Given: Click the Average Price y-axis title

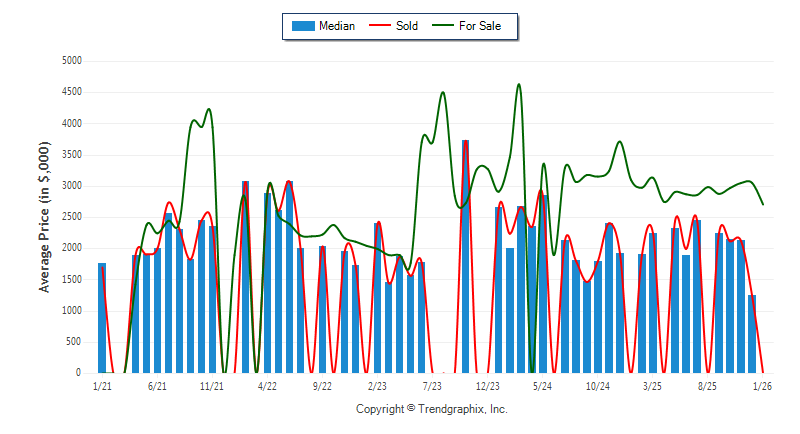Looking at the screenshot, I should point(45,217).
